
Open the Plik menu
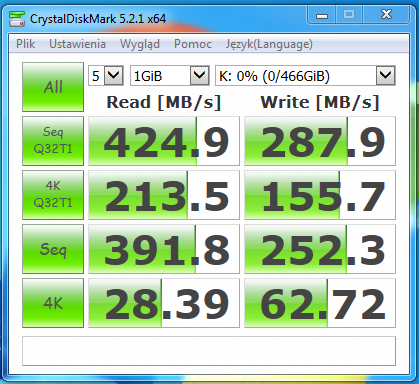[25, 44]
